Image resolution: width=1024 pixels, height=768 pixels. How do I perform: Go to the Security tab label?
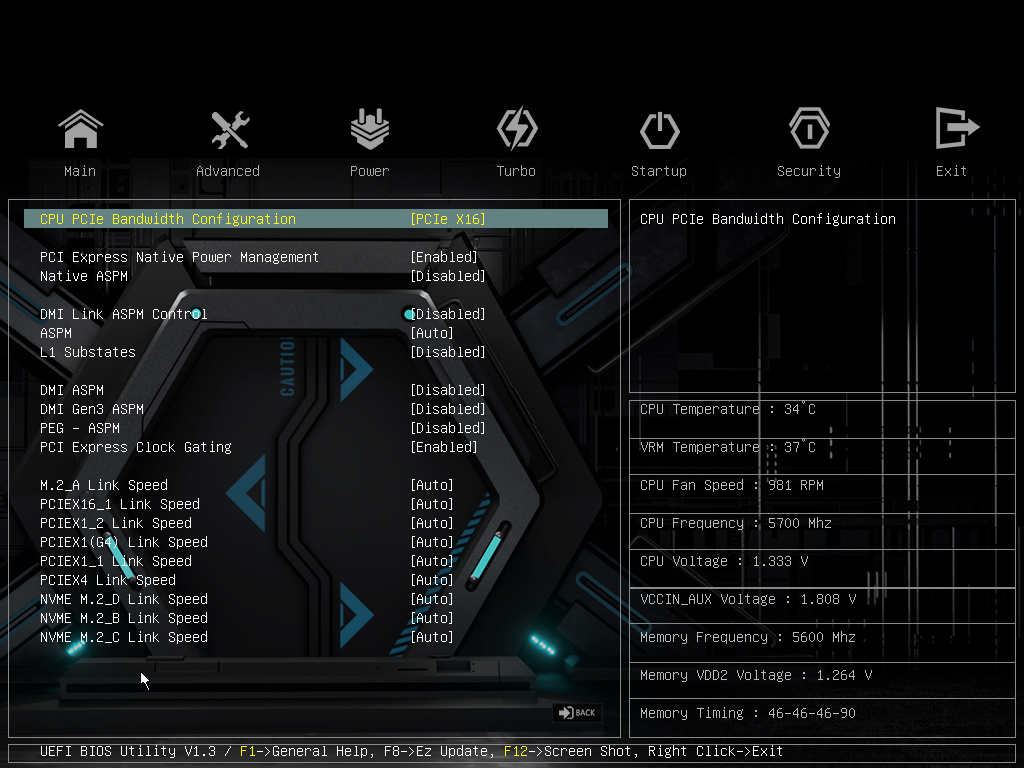click(809, 171)
